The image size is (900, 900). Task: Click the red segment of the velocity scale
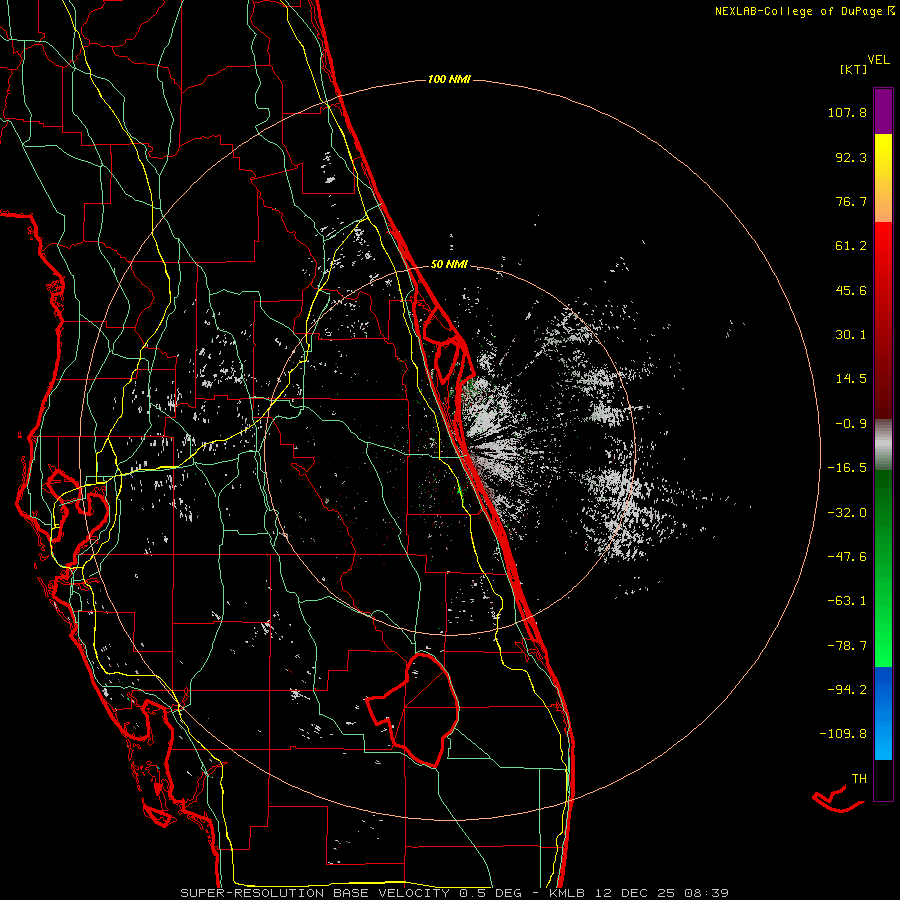point(883,320)
